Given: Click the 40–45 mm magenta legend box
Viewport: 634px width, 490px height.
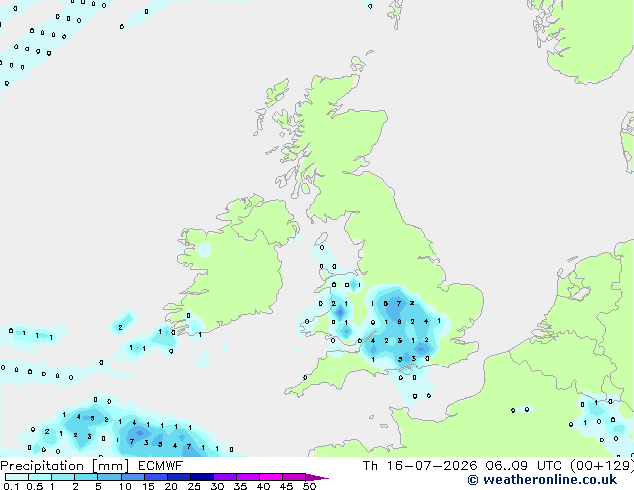Looking at the screenshot, I should coord(271,477).
